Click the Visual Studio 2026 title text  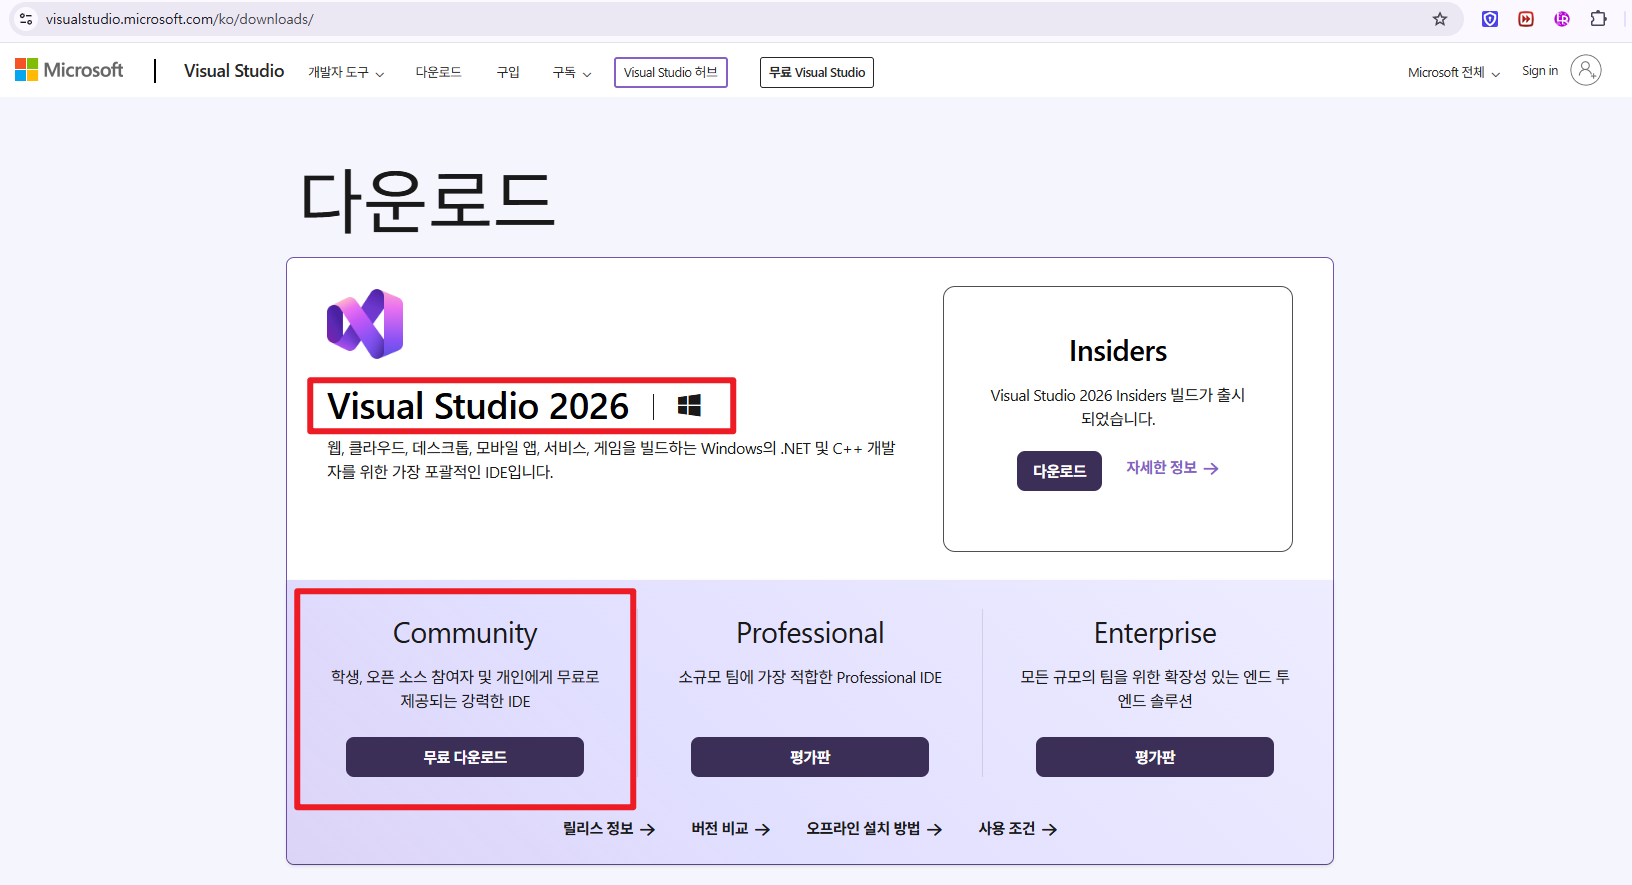coord(478,406)
